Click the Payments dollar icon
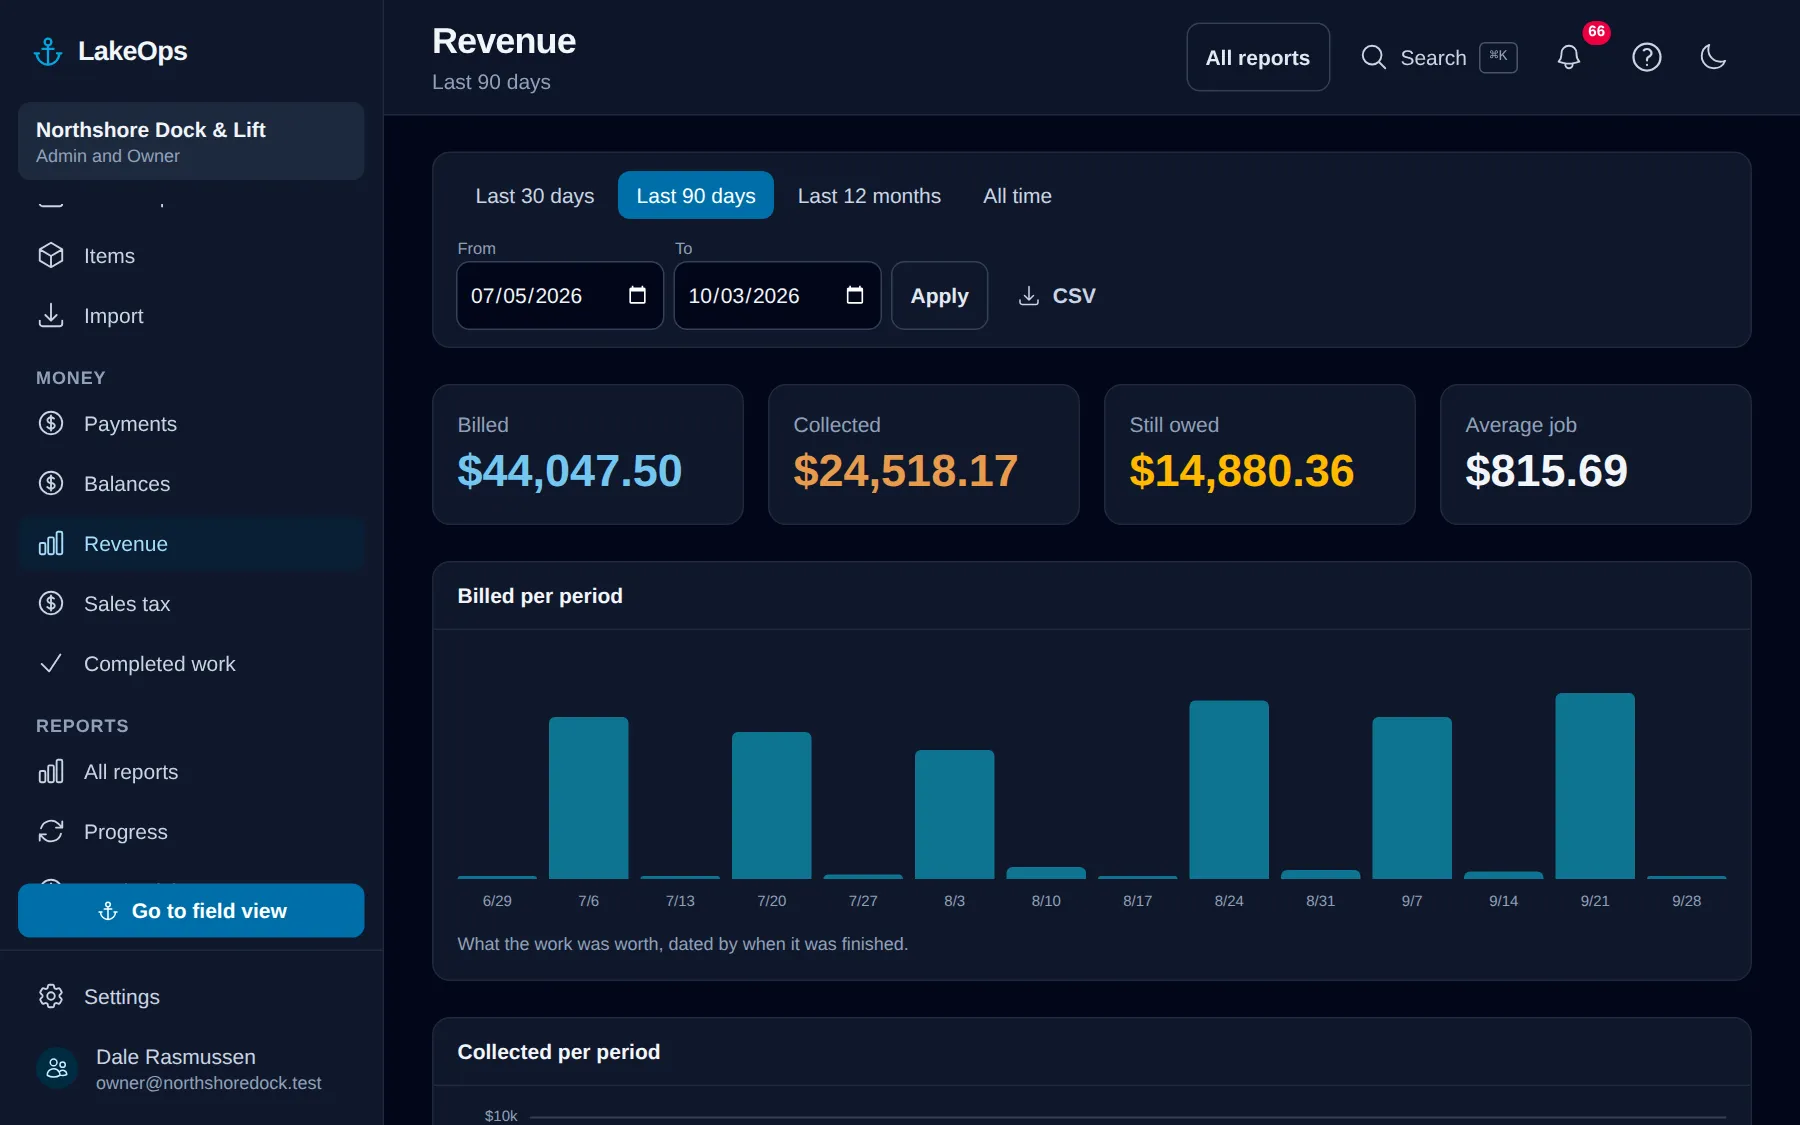The image size is (1800, 1125). (x=51, y=424)
